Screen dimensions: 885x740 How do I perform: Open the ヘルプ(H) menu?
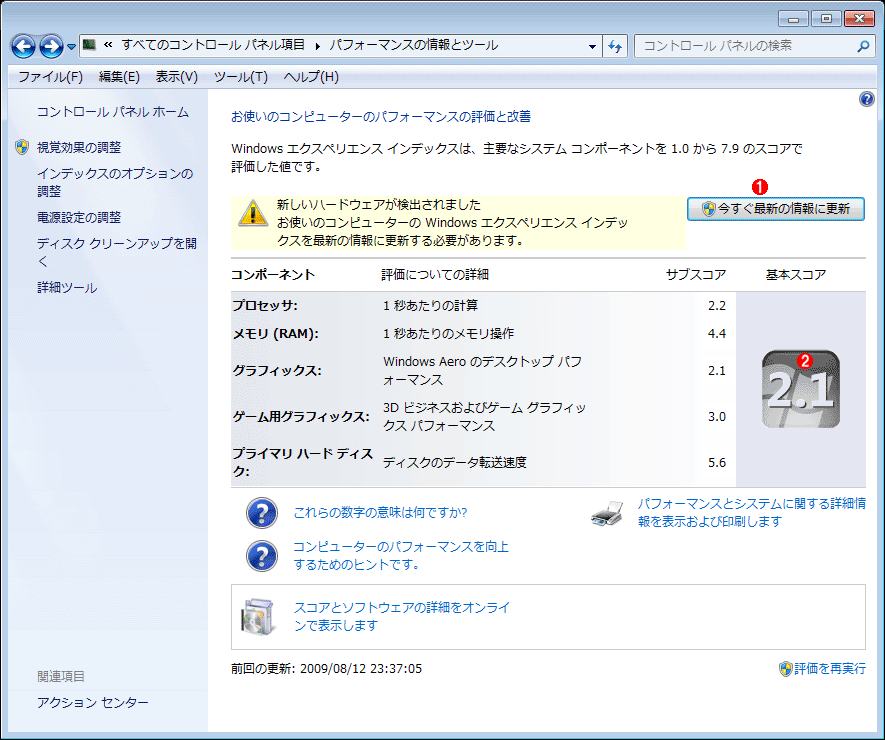tap(311, 77)
